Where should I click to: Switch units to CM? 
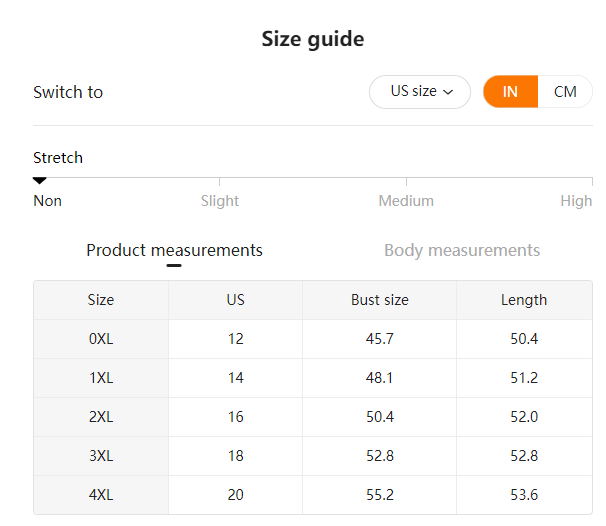pos(565,92)
